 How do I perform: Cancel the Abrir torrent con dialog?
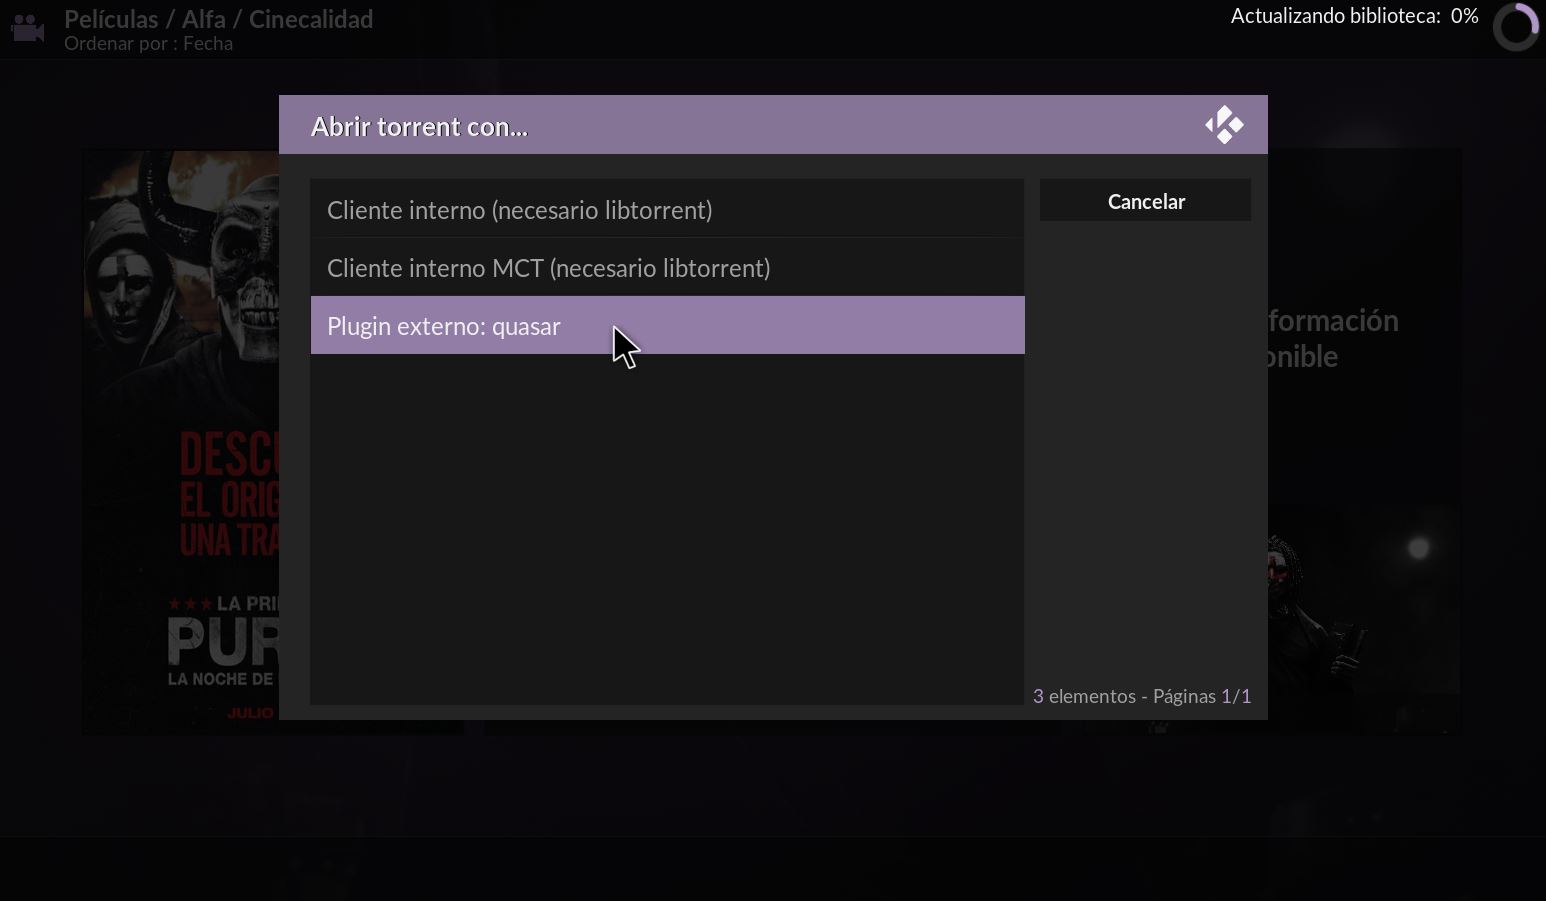pos(1145,201)
